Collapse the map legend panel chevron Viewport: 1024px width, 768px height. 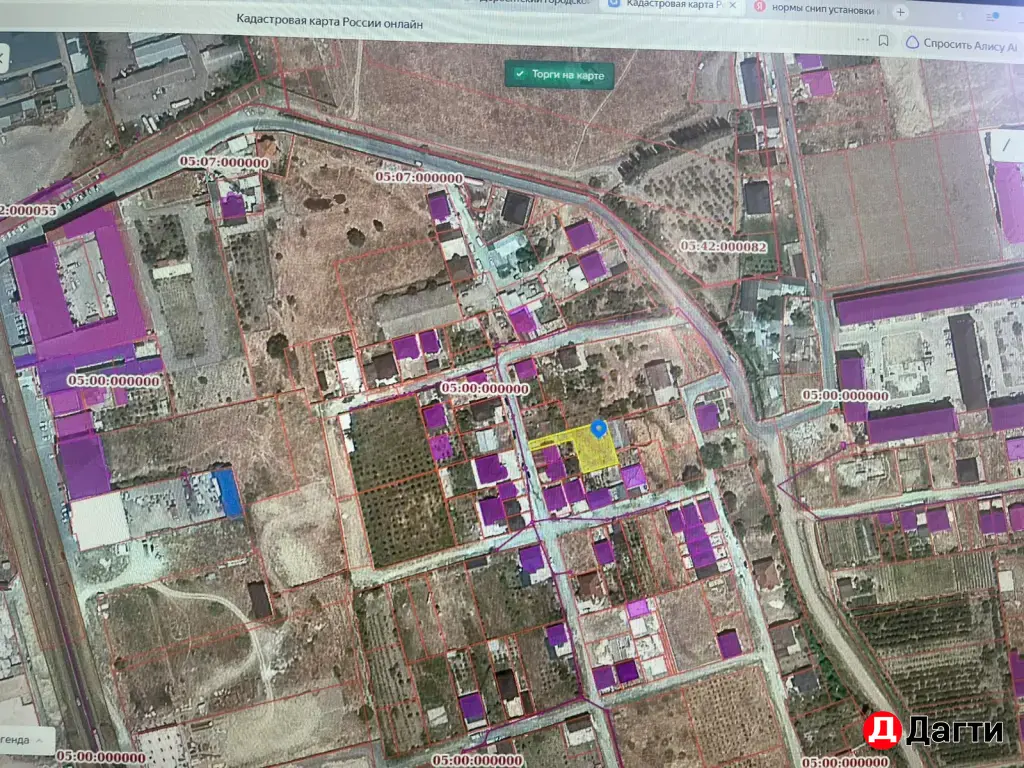(x=40, y=740)
